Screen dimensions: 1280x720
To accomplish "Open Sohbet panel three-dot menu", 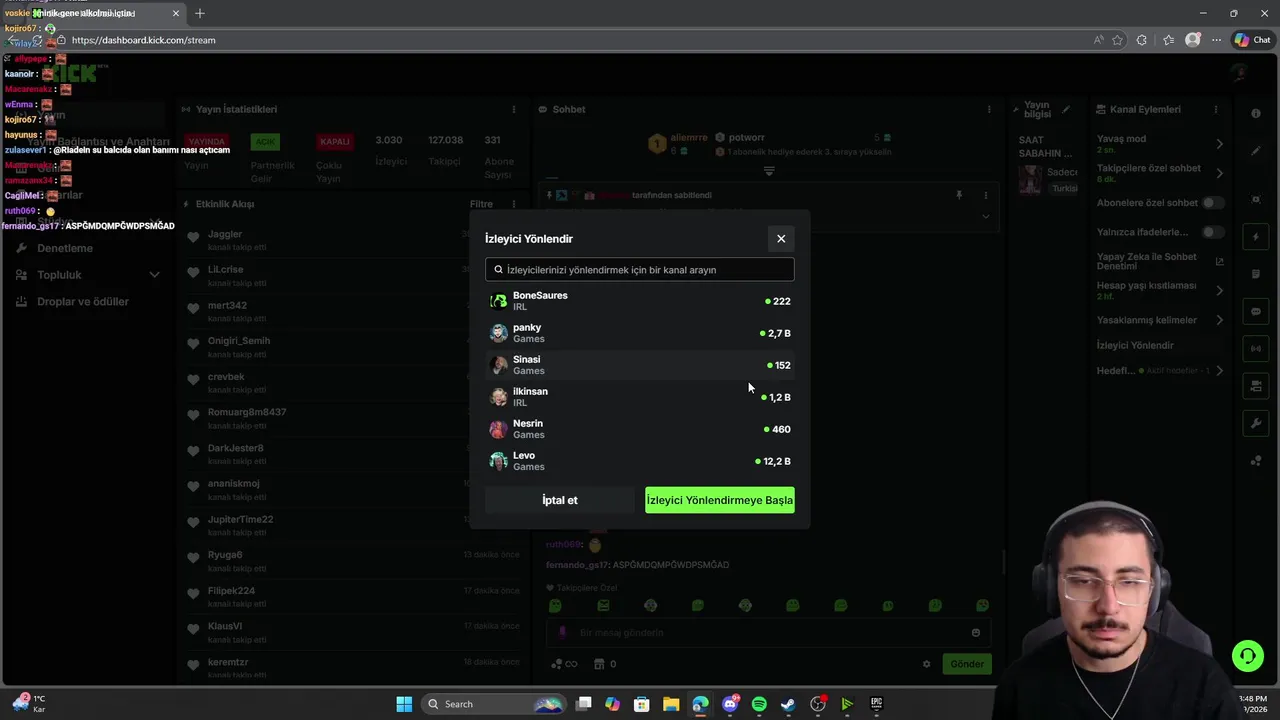I will 989,109.
